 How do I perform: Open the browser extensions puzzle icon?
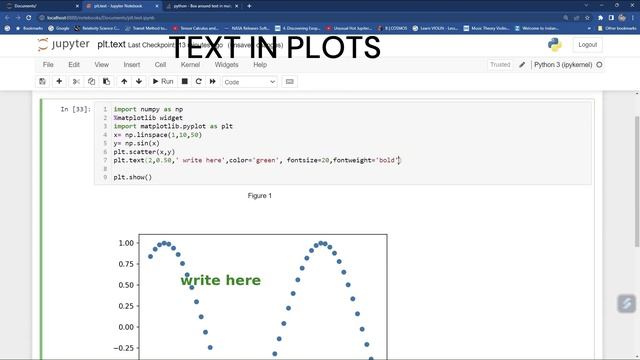[x=600, y=18]
